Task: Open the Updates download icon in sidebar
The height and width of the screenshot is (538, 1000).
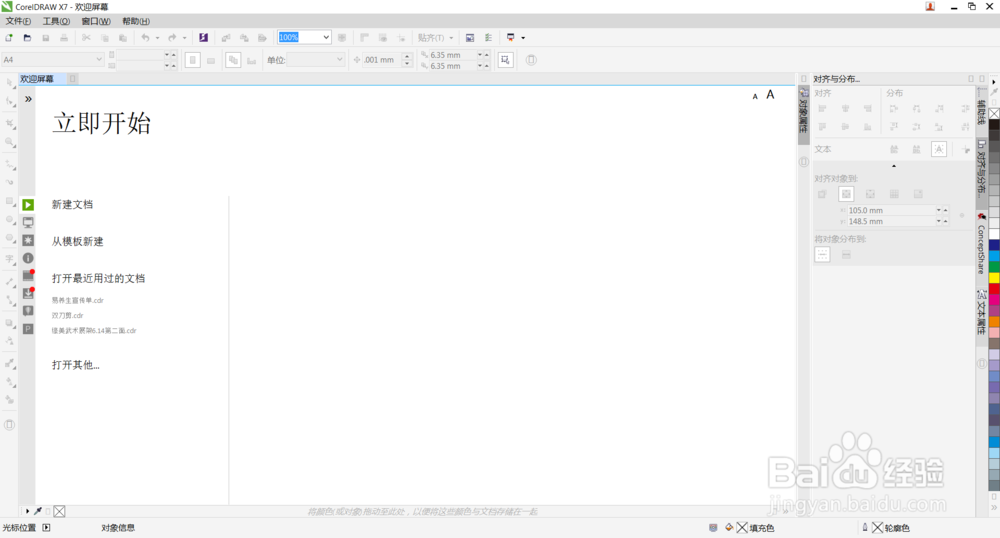Action: click(x=28, y=293)
